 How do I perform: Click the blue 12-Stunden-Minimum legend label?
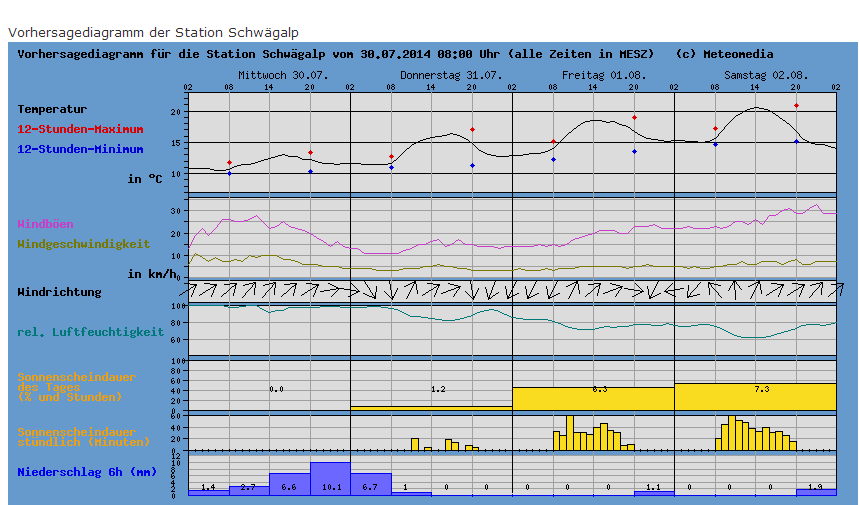[80, 149]
